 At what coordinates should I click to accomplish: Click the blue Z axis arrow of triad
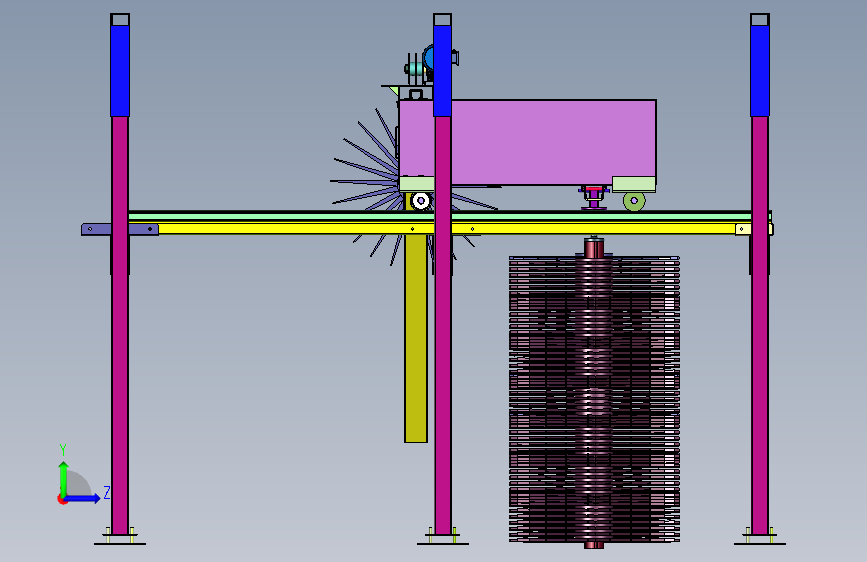point(83,498)
